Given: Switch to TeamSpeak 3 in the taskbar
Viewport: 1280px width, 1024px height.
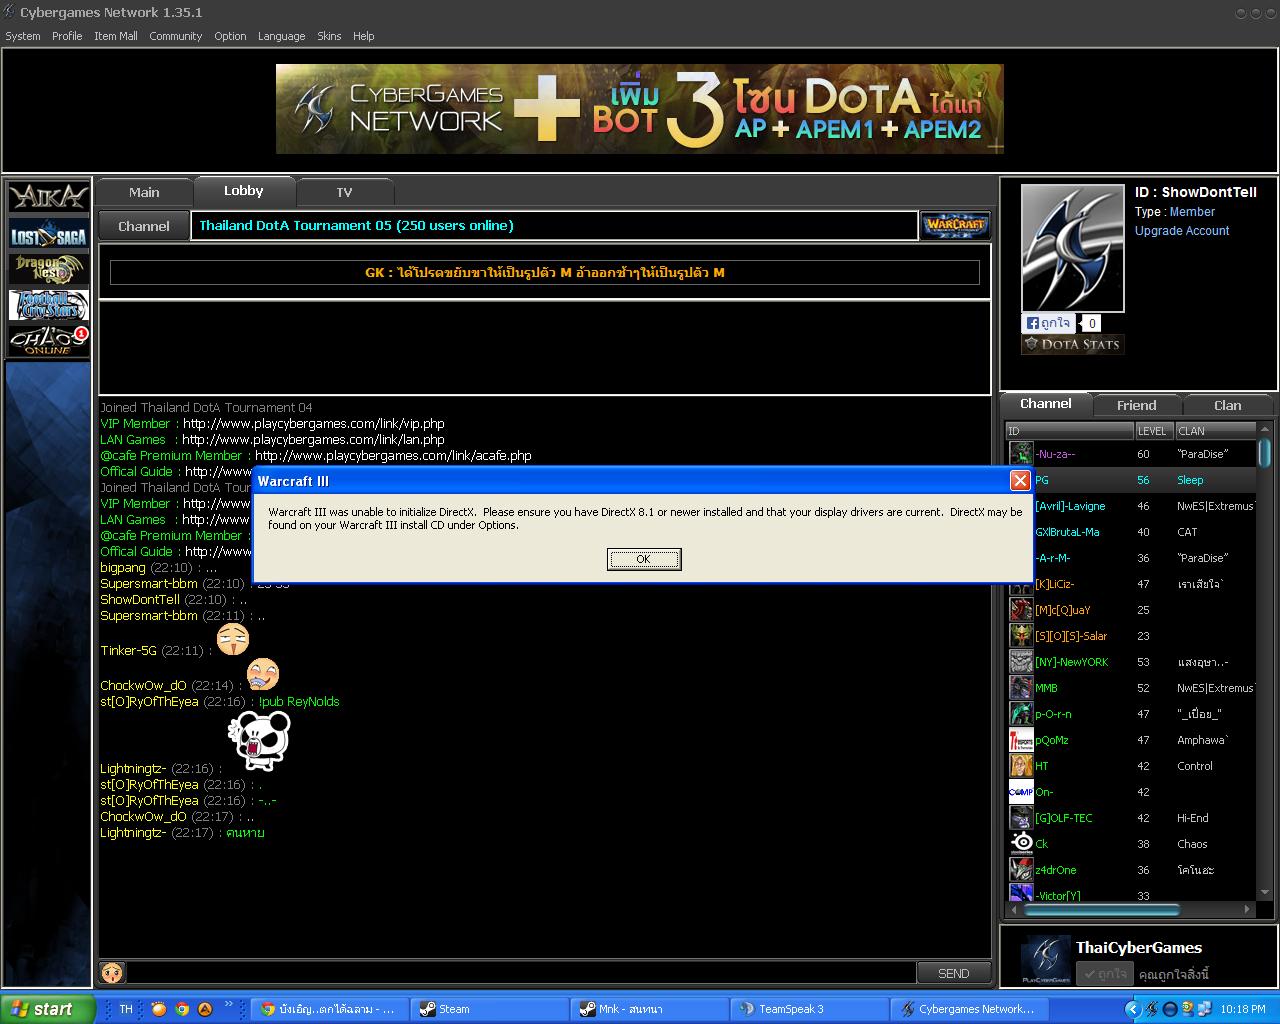Looking at the screenshot, I should [808, 1009].
